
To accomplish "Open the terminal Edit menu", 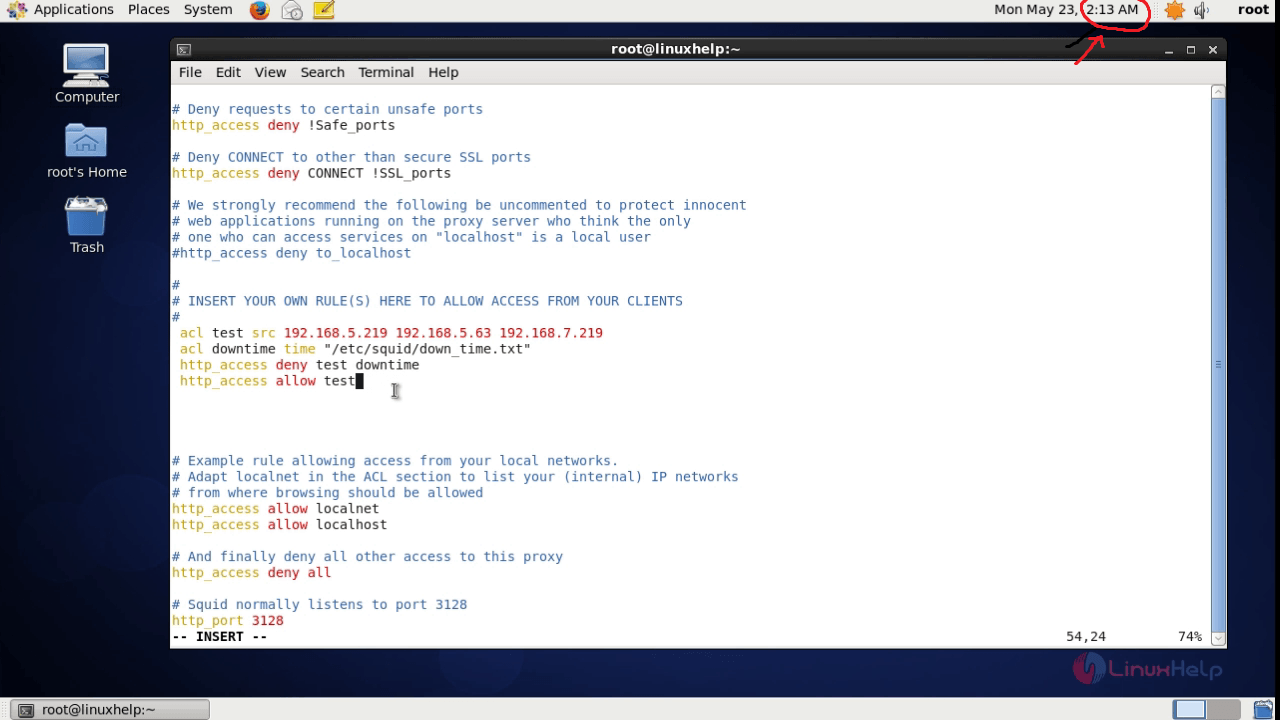I will pos(228,72).
